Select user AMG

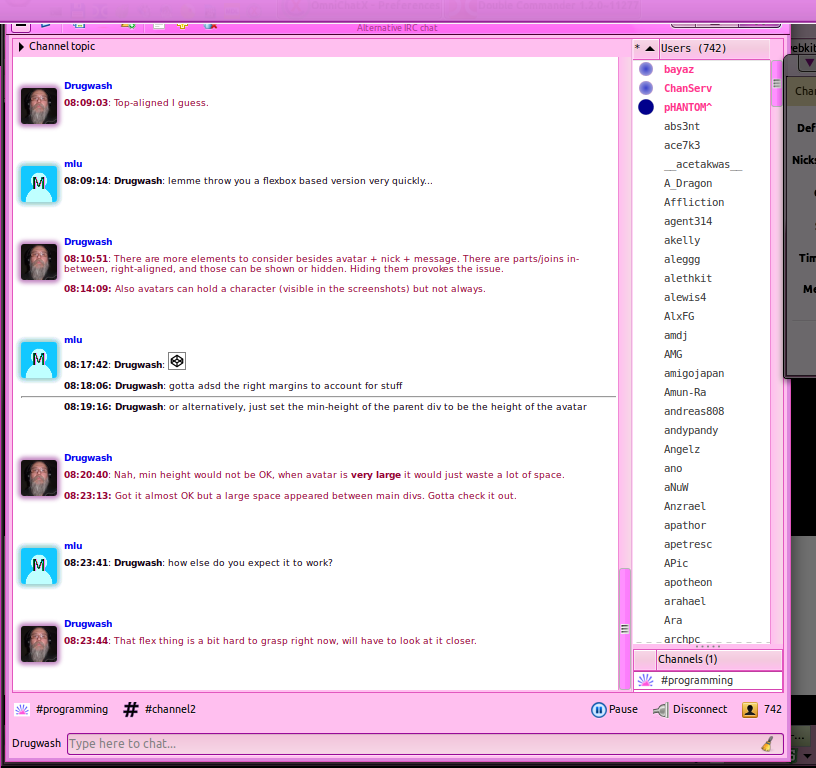pyautogui.click(x=673, y=354)
